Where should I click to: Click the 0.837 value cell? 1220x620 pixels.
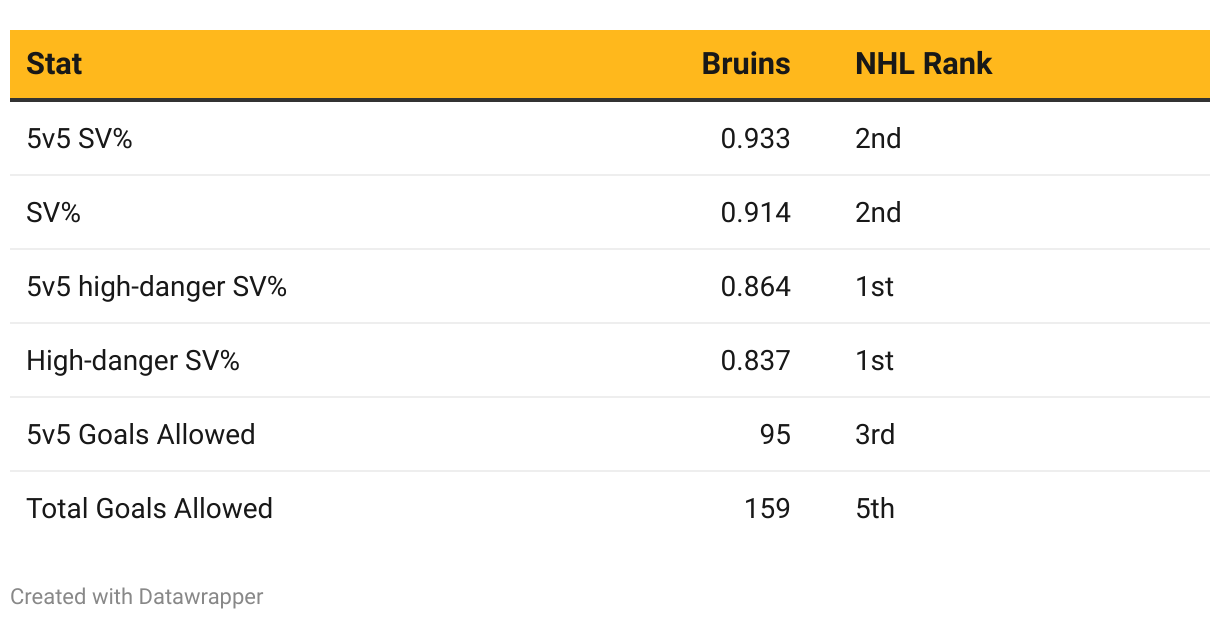pos(755,361)
